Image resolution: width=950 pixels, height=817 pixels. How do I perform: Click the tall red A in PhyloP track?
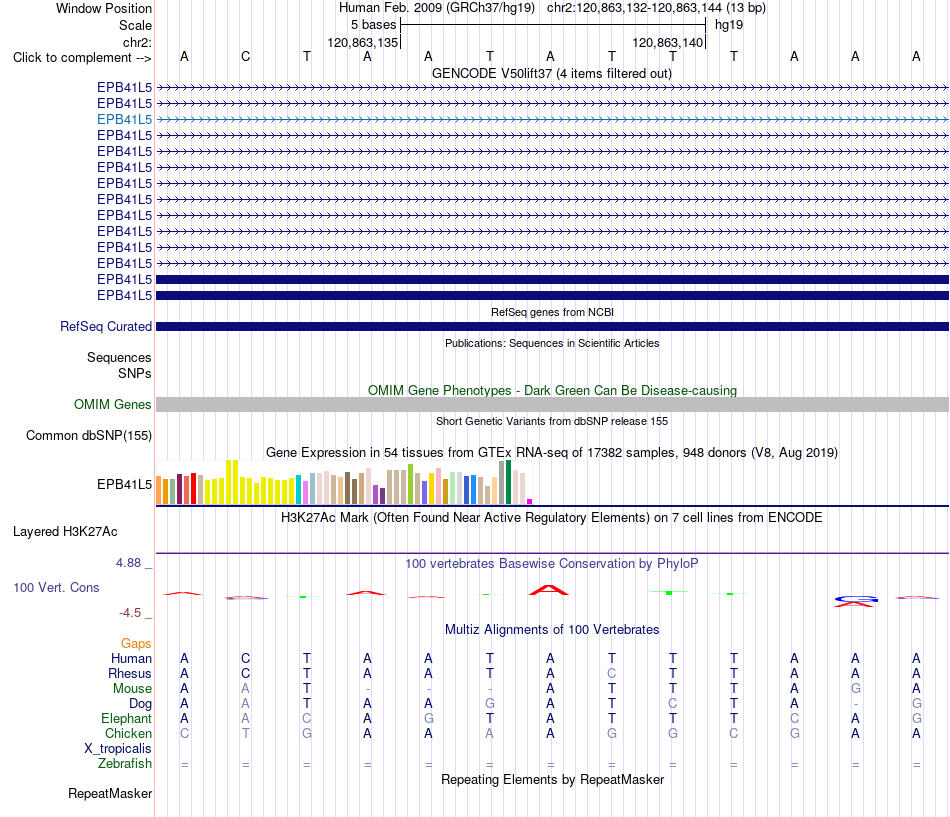point(549,590)
